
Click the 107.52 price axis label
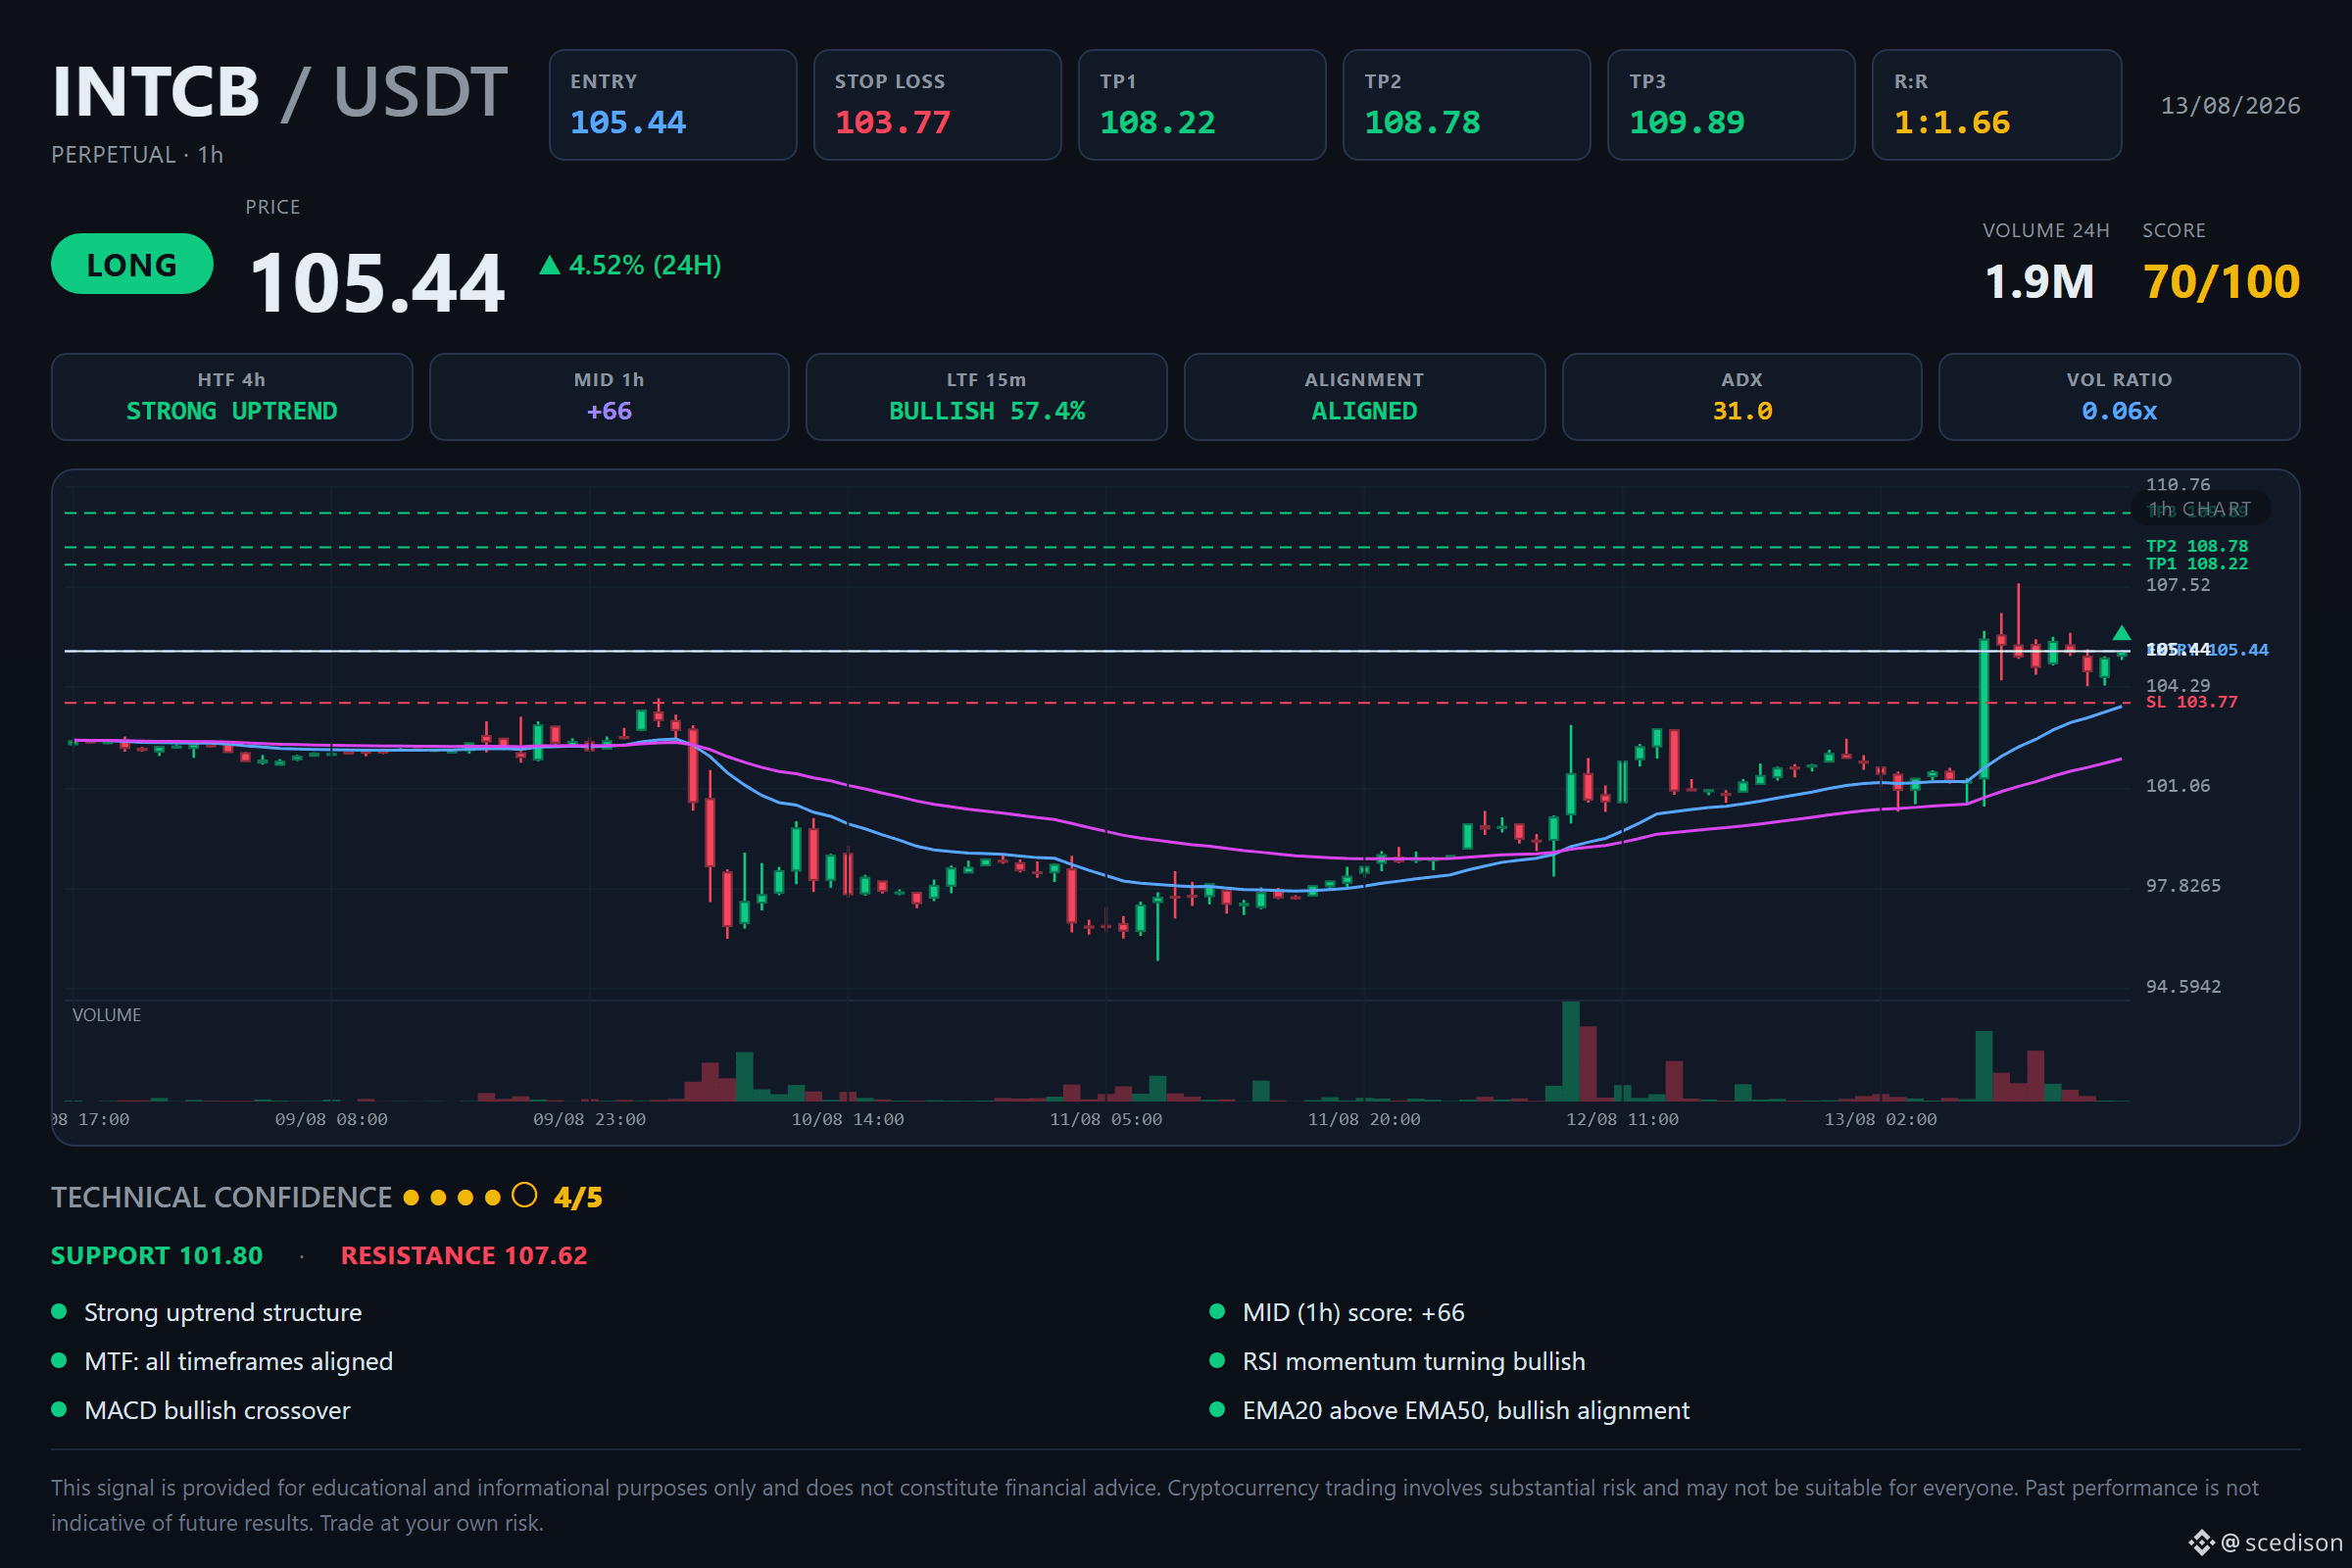tap(2178, 585)
